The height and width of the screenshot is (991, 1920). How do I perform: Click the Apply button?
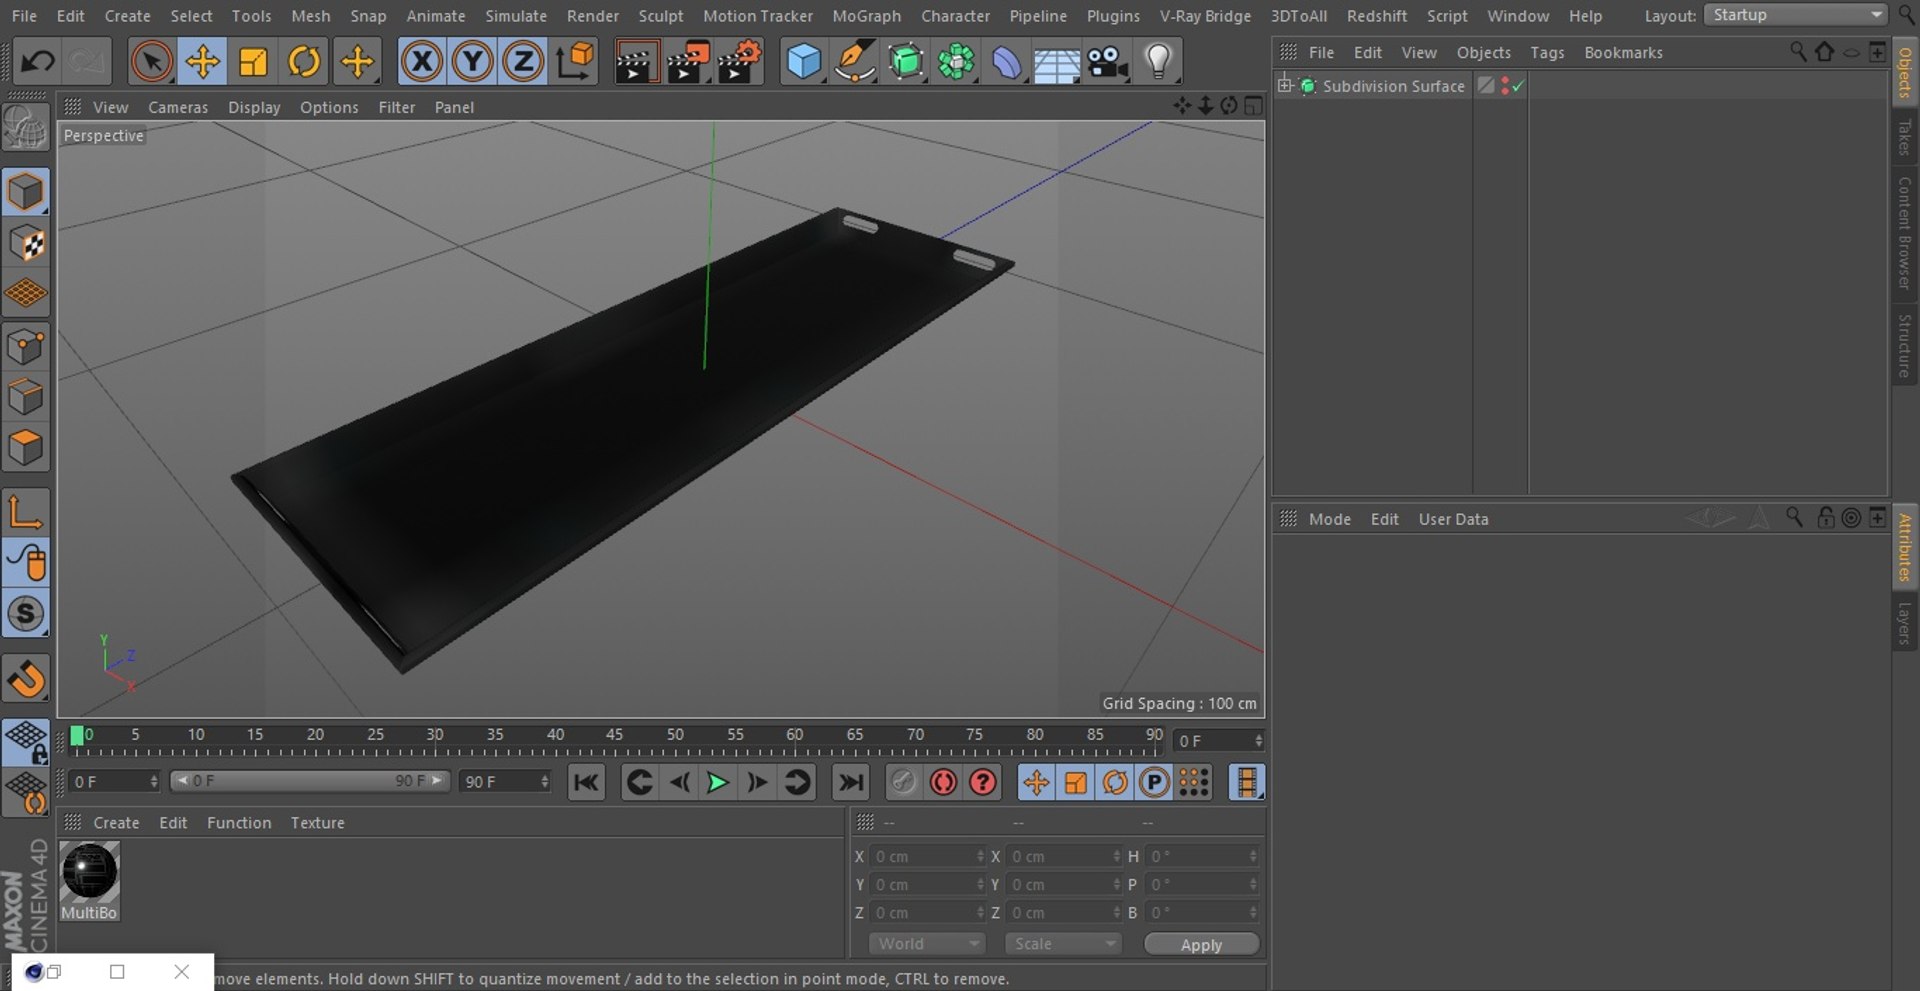(x=1201, y=945)
